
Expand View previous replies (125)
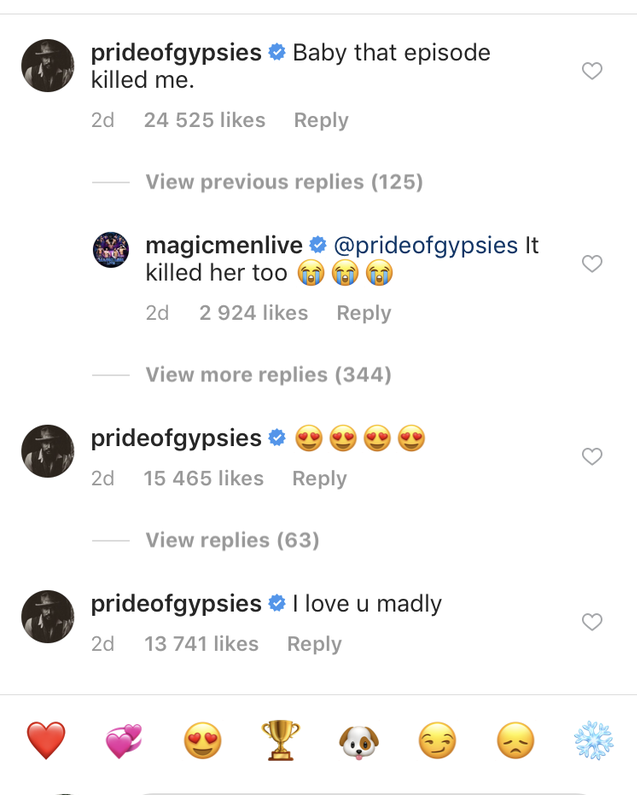point(284,182)
